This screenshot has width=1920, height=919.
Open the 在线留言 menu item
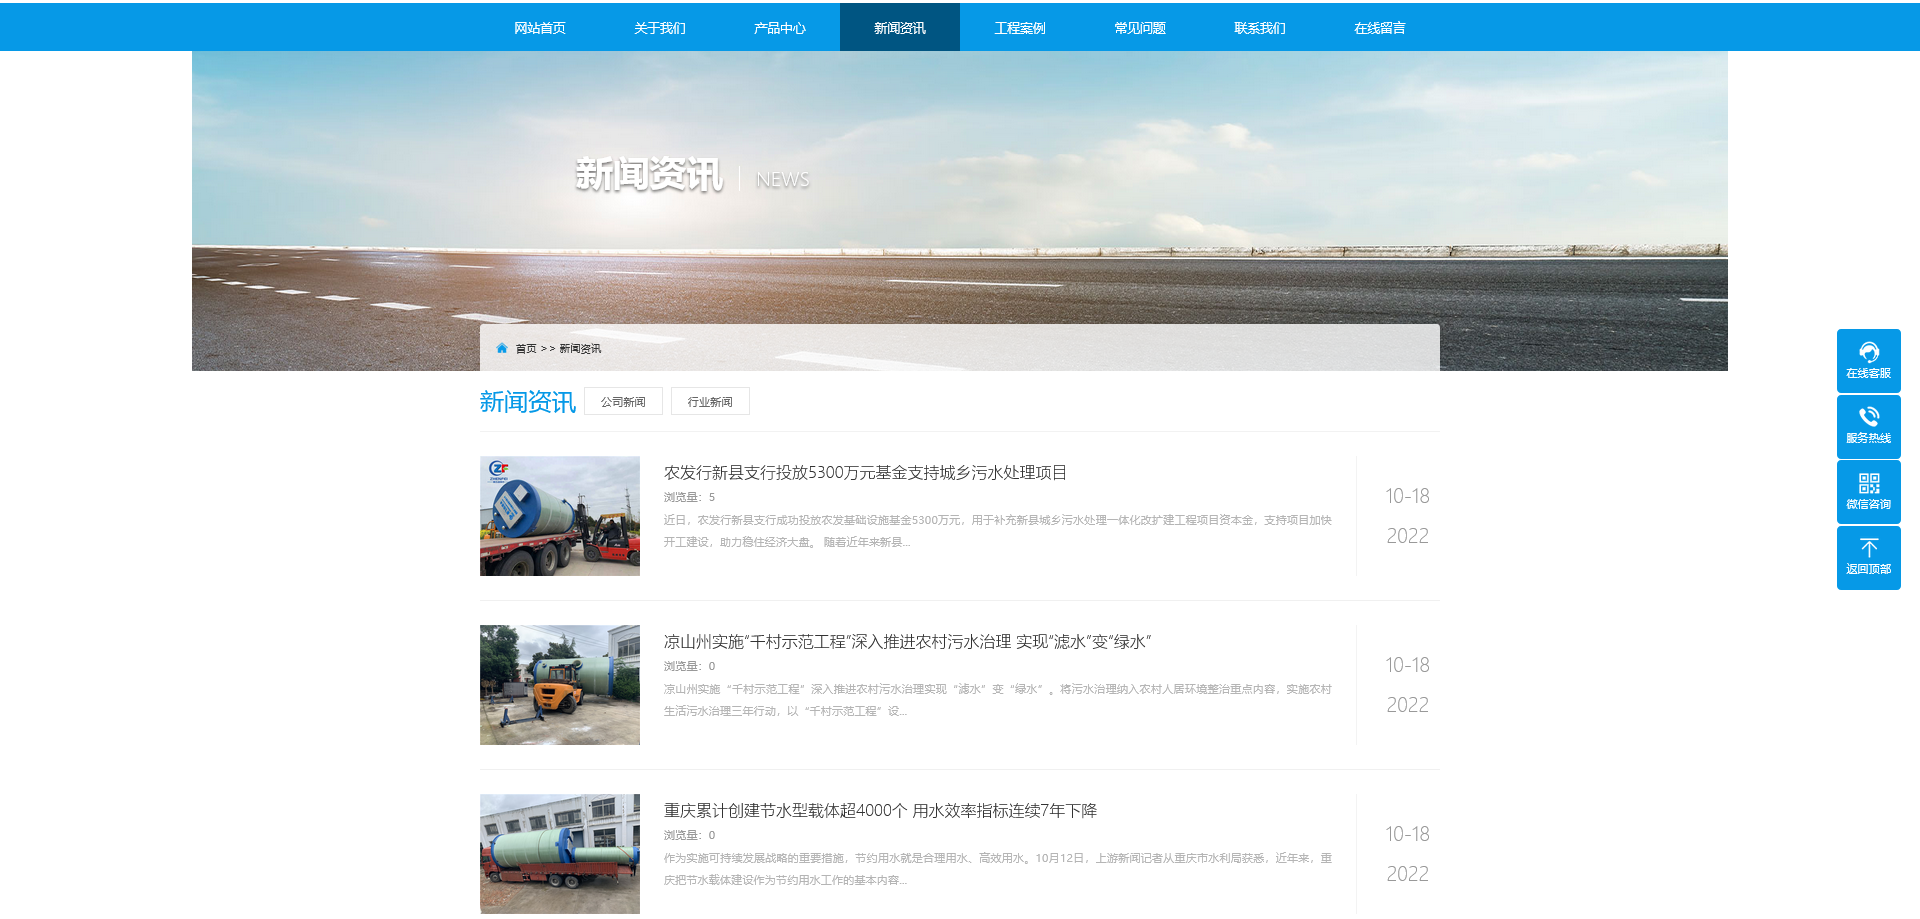(x=1379, y=27)
